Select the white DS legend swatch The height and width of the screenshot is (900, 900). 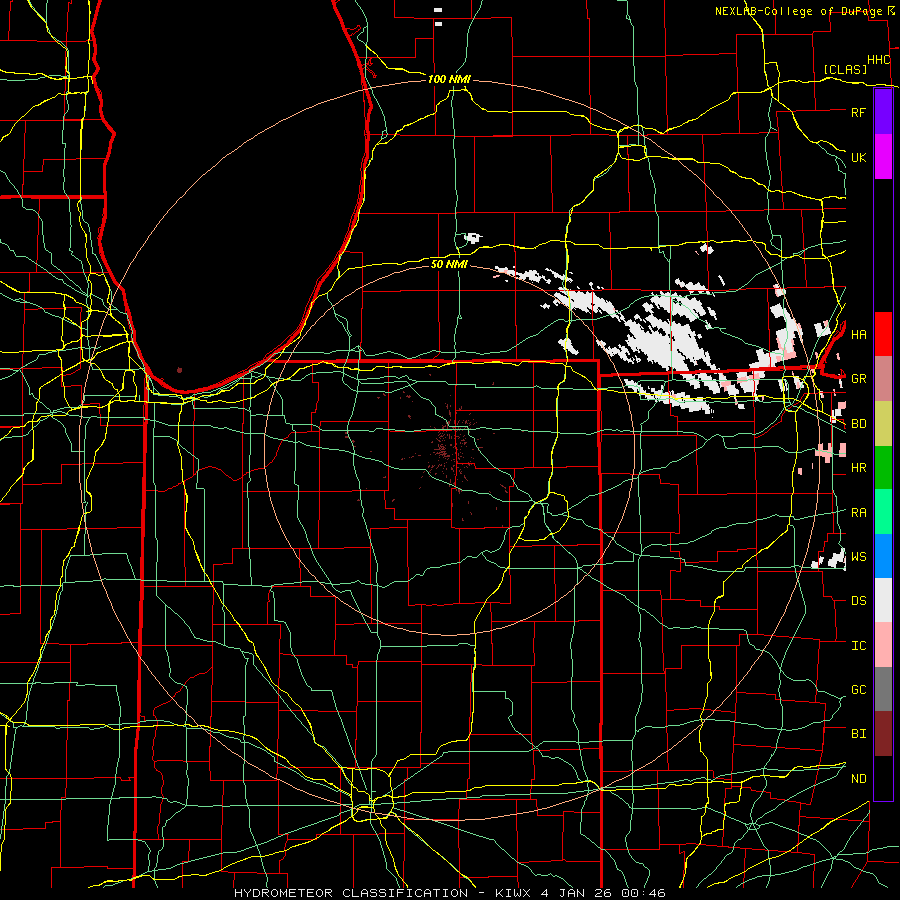(x=883, y=600)
